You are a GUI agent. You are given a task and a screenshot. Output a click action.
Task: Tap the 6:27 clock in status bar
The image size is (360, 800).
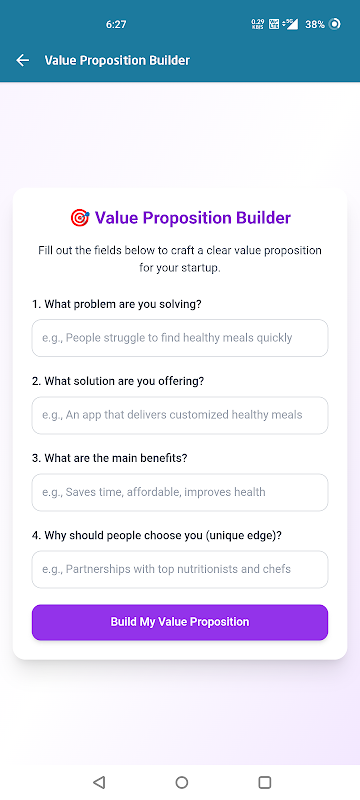pos(116,24)
